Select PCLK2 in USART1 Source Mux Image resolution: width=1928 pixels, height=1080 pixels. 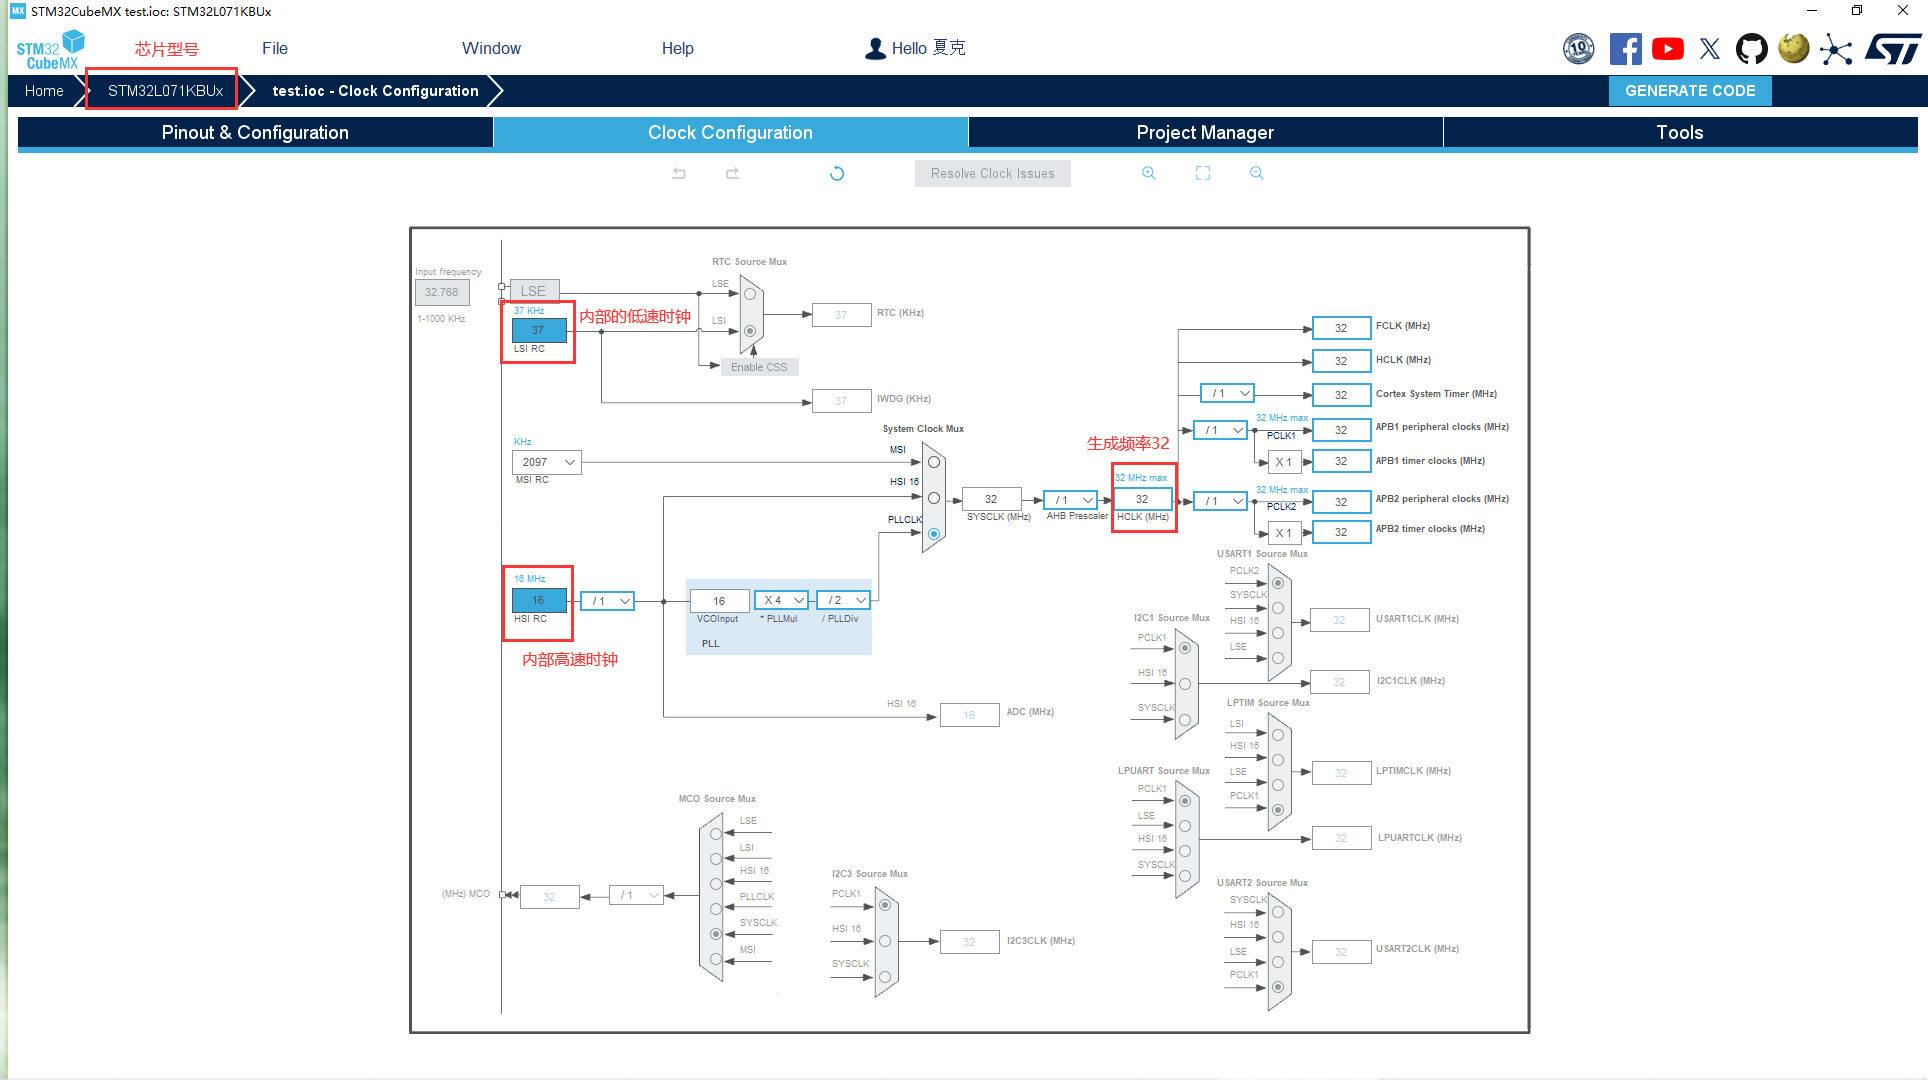1278,583
